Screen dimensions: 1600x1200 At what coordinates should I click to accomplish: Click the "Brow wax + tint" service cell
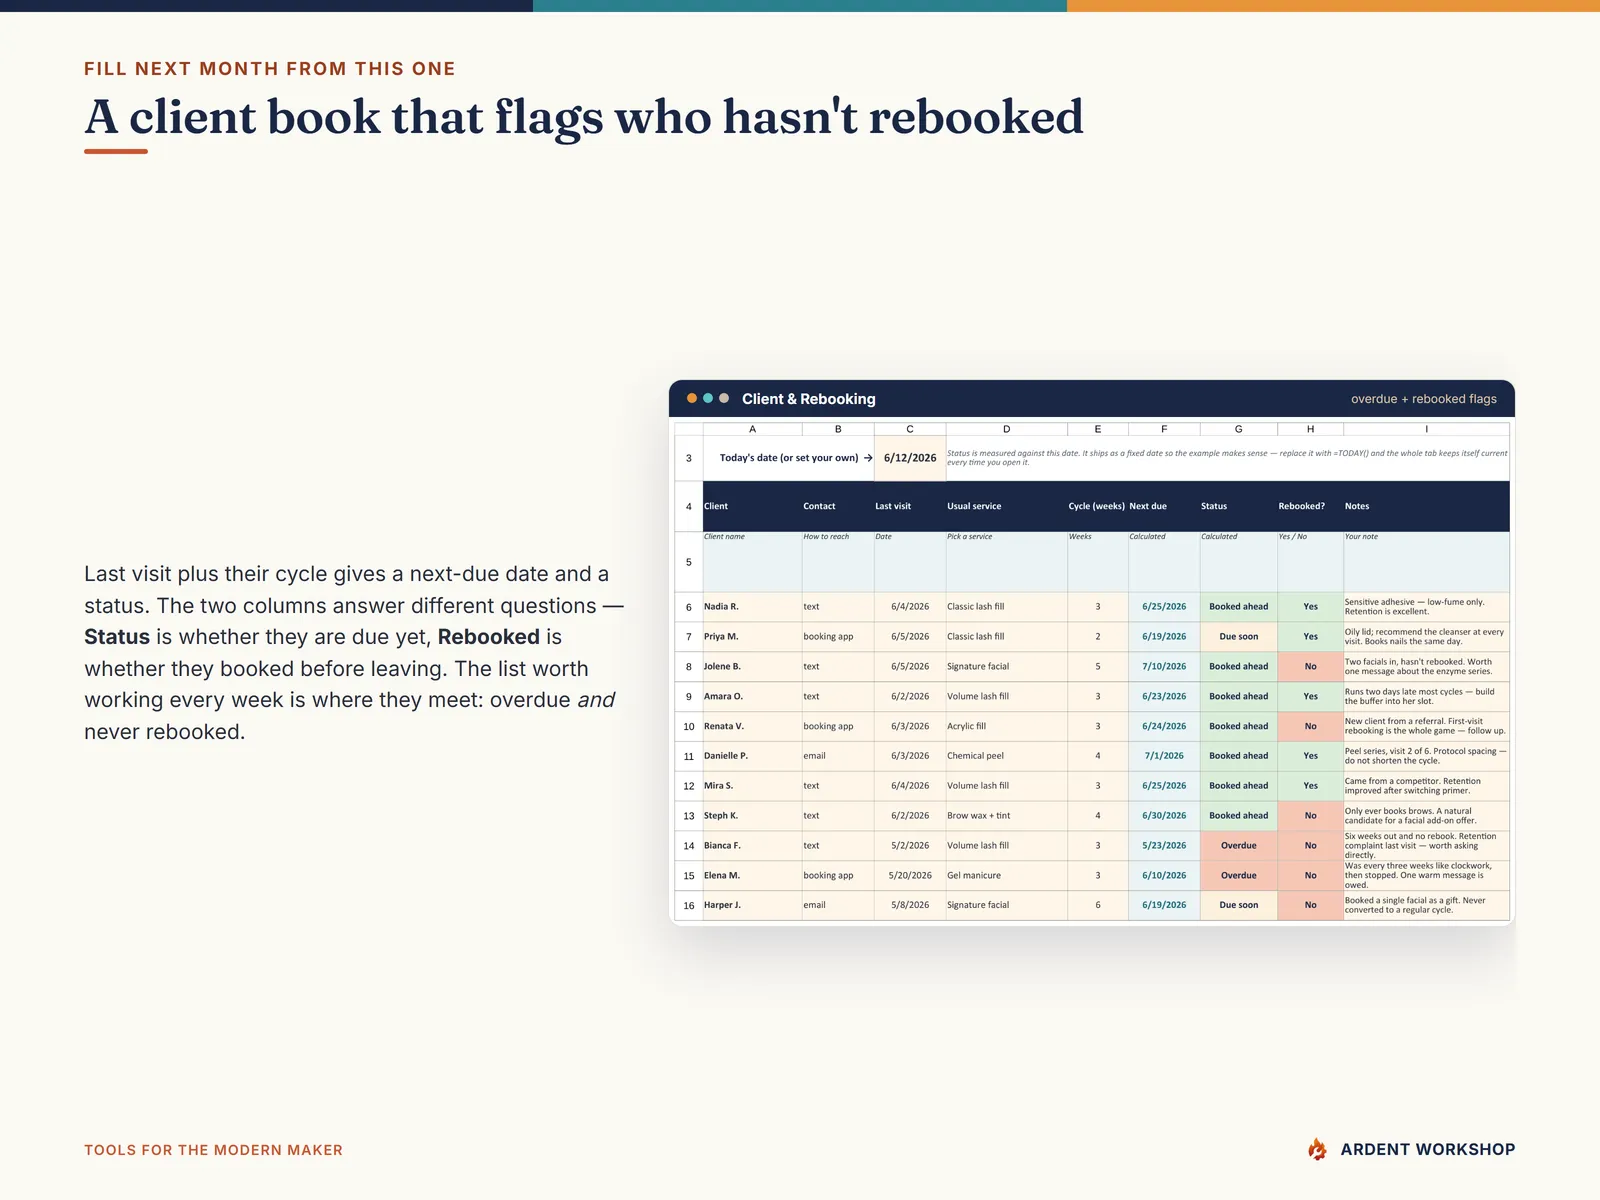coord(1006,816)
